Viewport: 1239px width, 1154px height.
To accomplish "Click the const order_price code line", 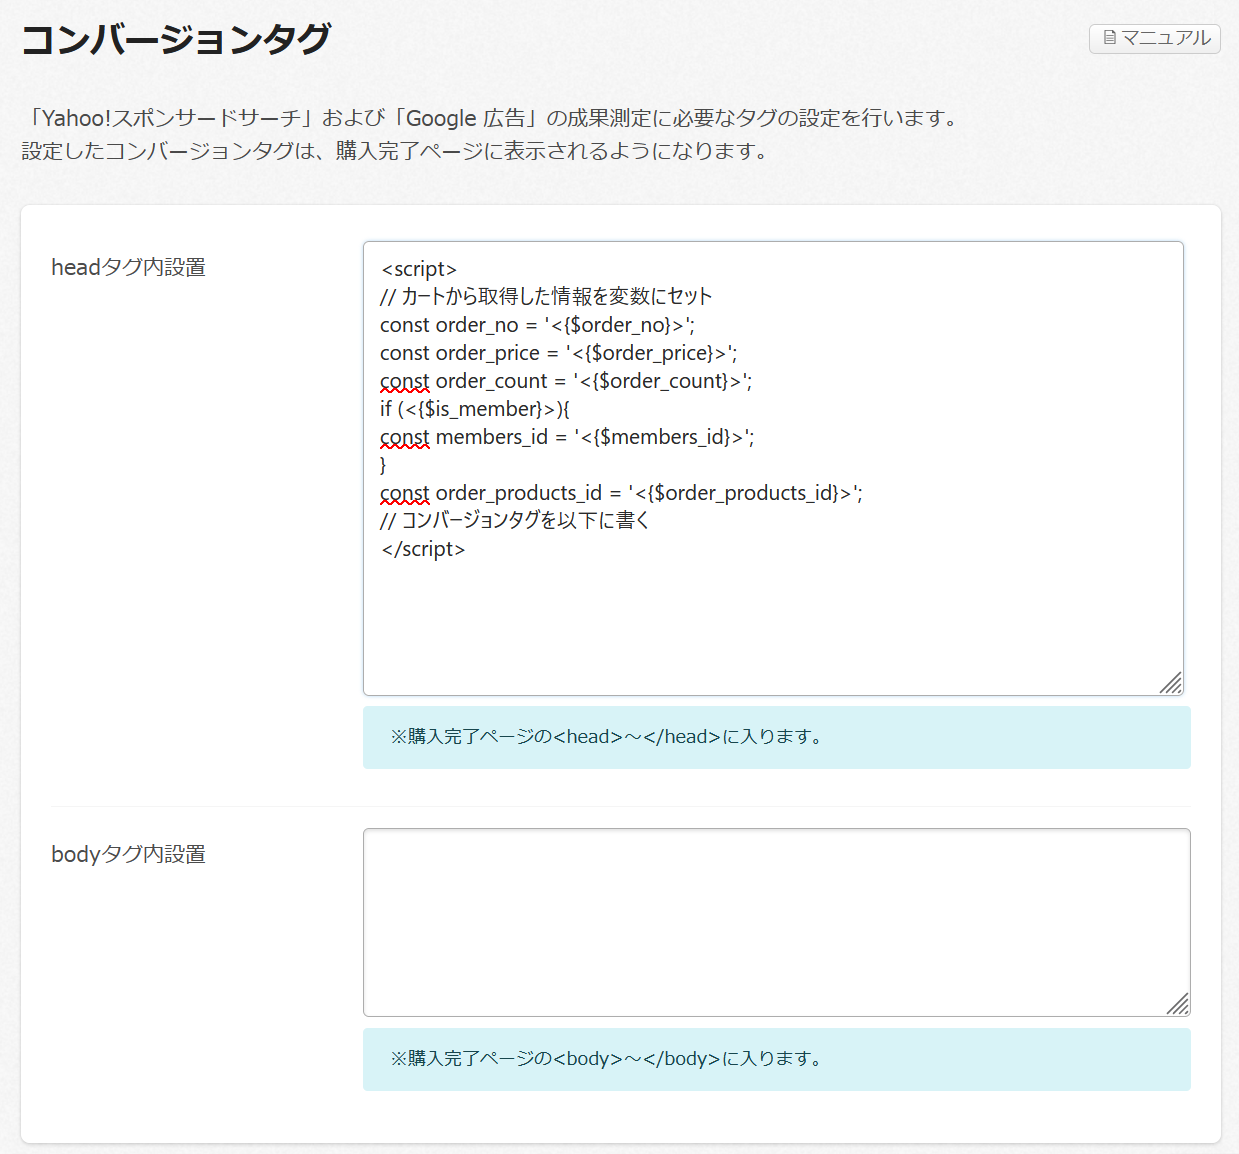I will (x=558, y=353).
